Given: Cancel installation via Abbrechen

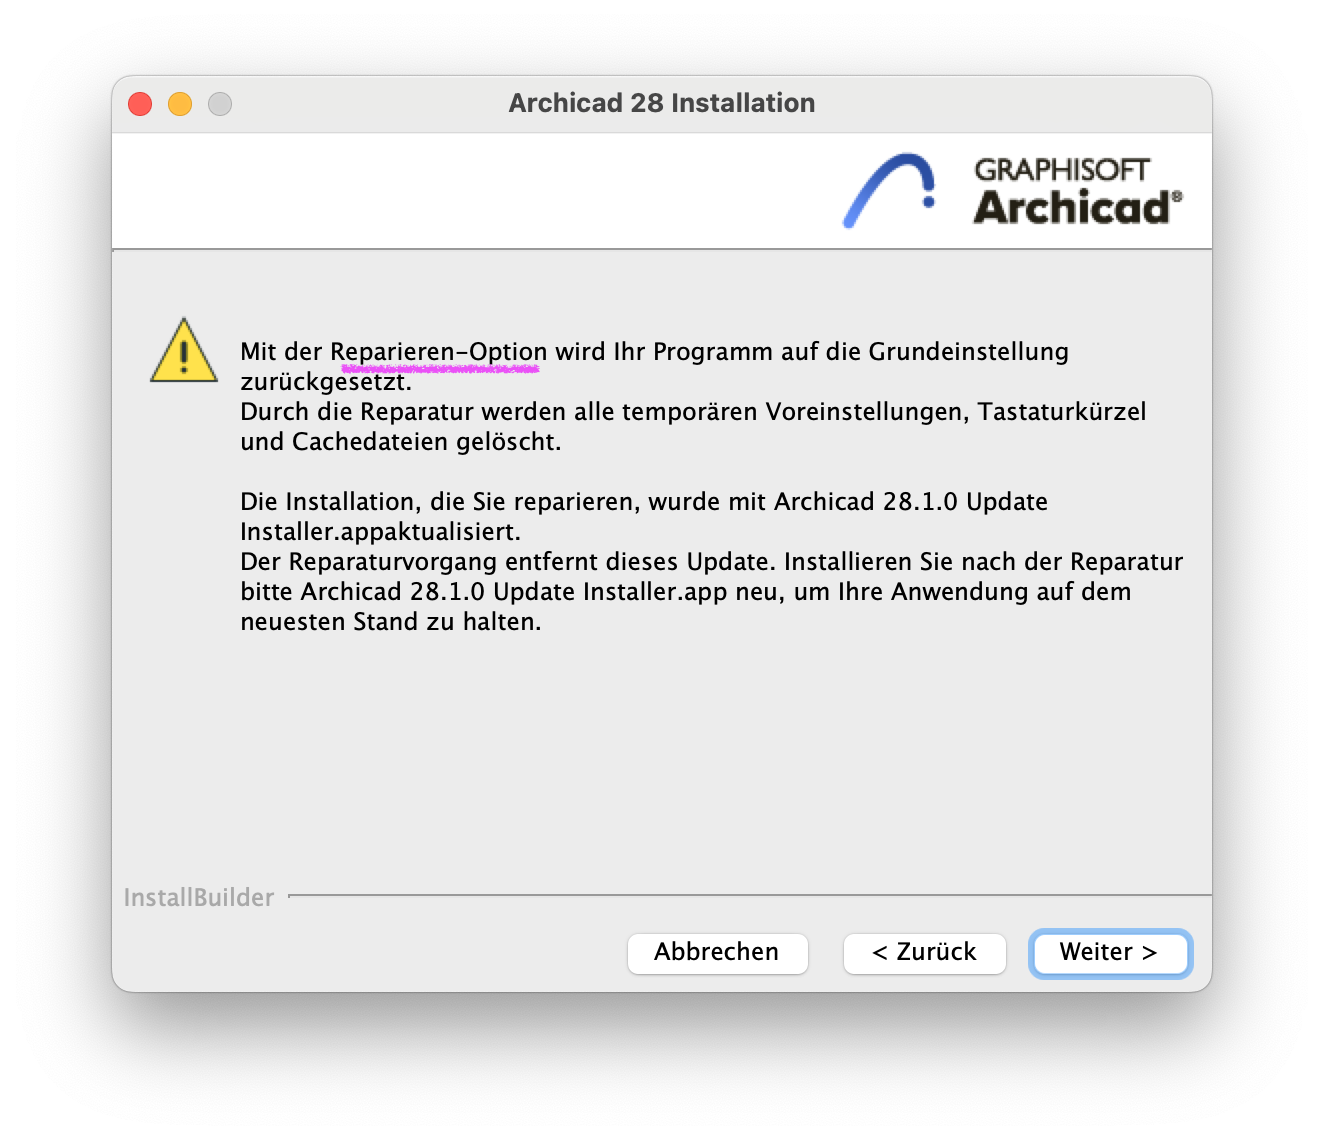Looking at the screenshot, I should (x=717, y=953).
